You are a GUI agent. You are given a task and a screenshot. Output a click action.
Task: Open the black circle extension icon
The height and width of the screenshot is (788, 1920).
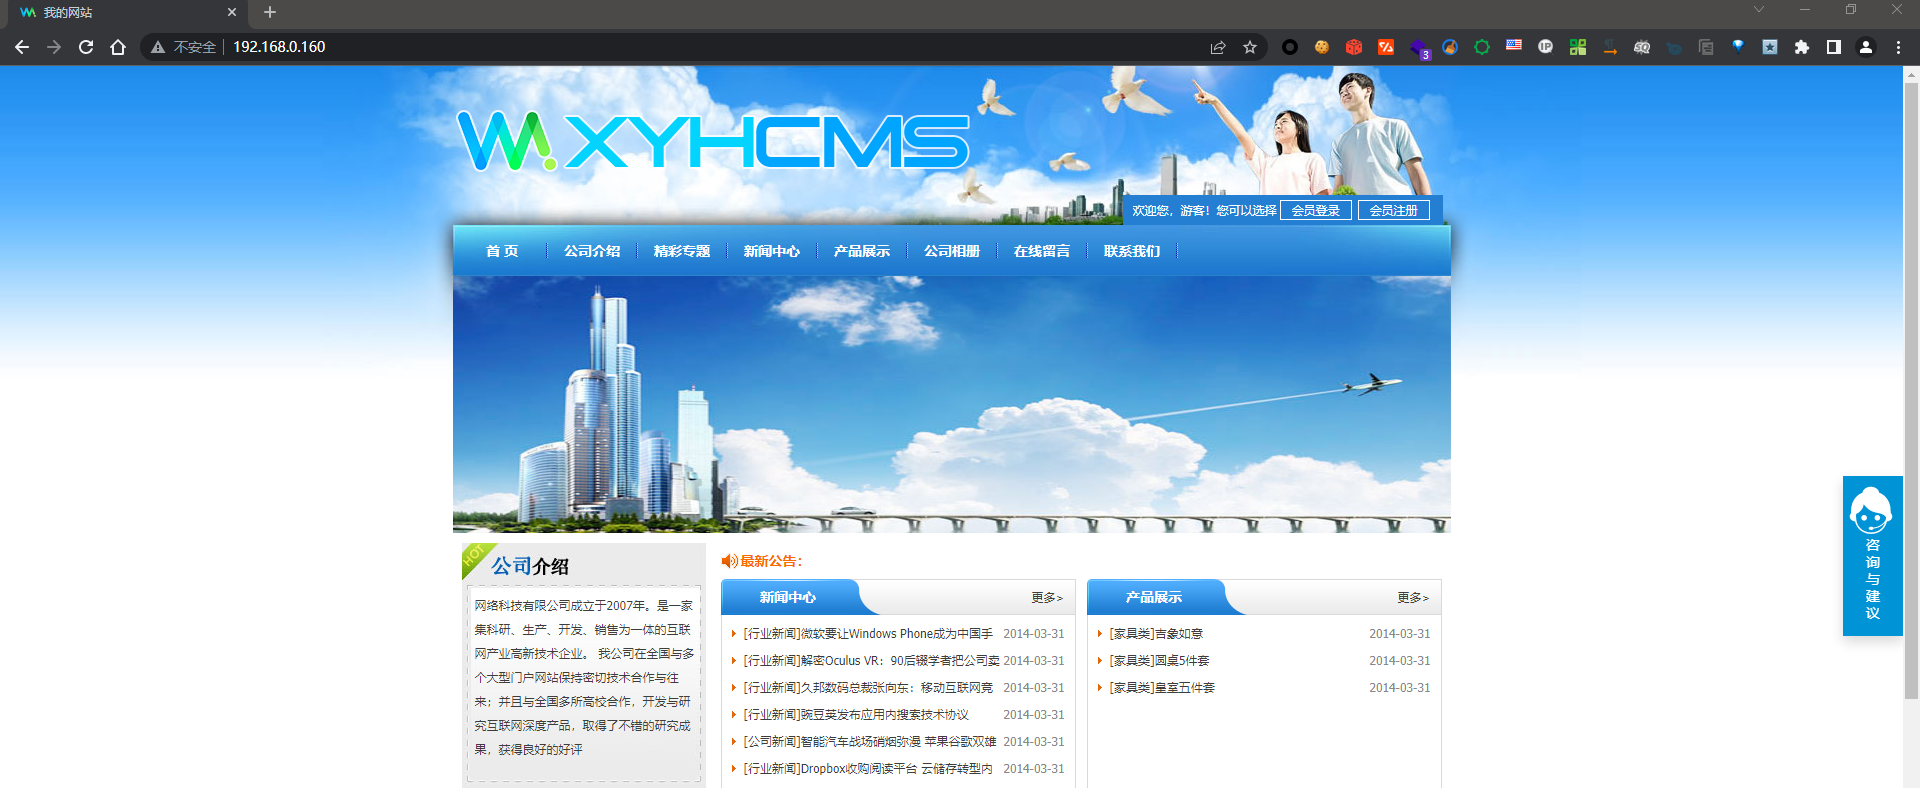[x=1290, y=47]
